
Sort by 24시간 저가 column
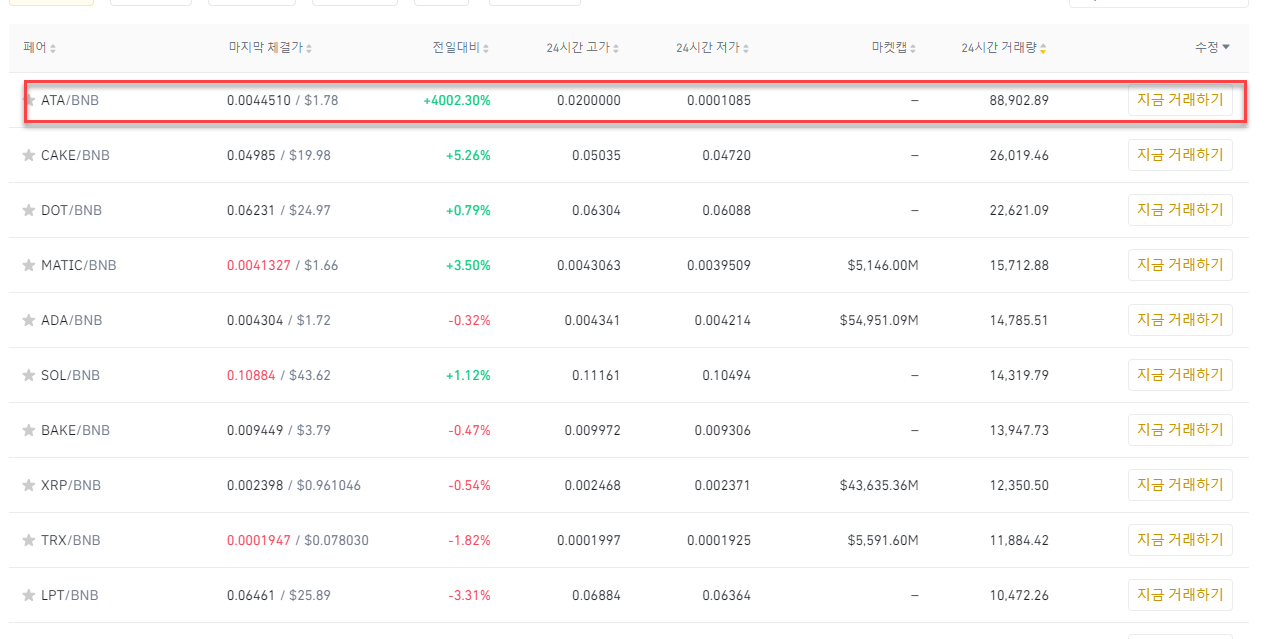[x=713, y=47]
